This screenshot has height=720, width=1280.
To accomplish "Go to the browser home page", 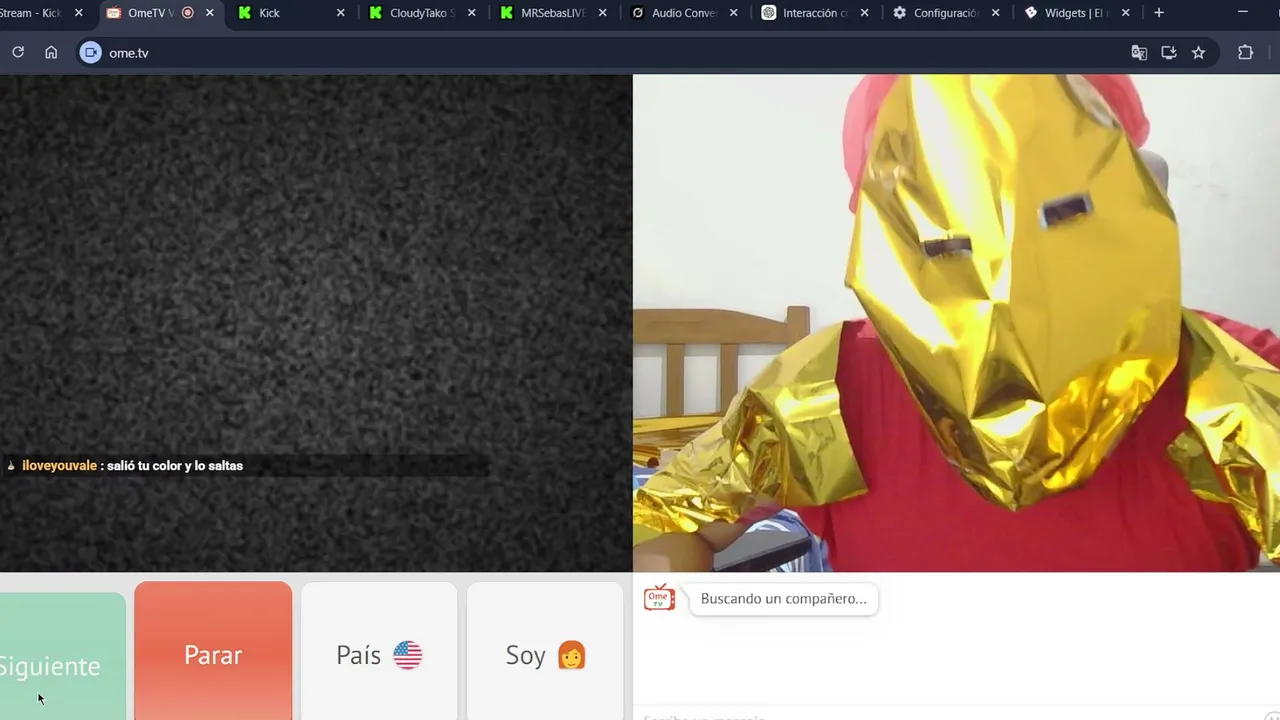I will (51, 52).
